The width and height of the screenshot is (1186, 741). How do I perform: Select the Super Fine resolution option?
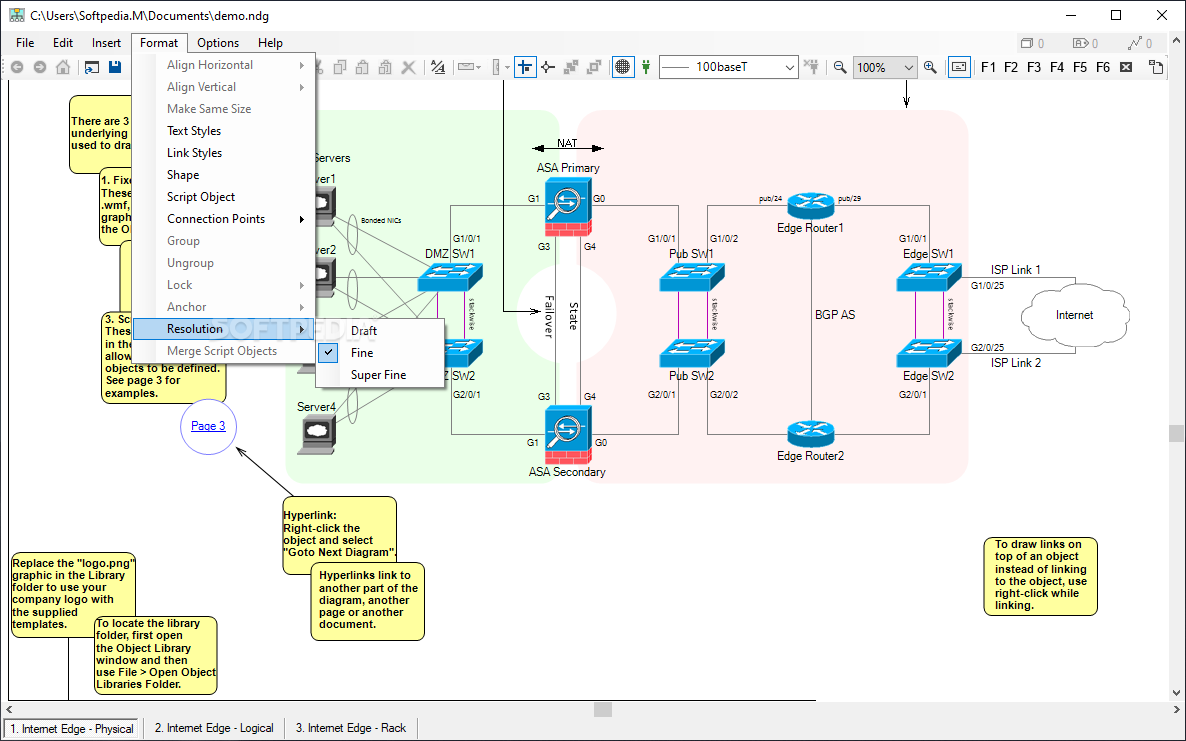click(x=379, y=374)
